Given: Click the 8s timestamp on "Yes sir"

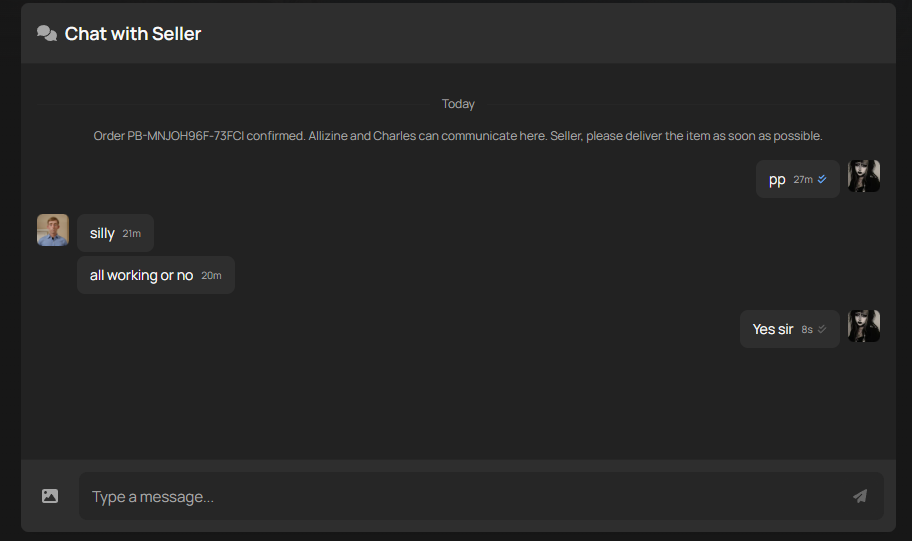Looking at the screenshot, I should click(x=806, y=330).
